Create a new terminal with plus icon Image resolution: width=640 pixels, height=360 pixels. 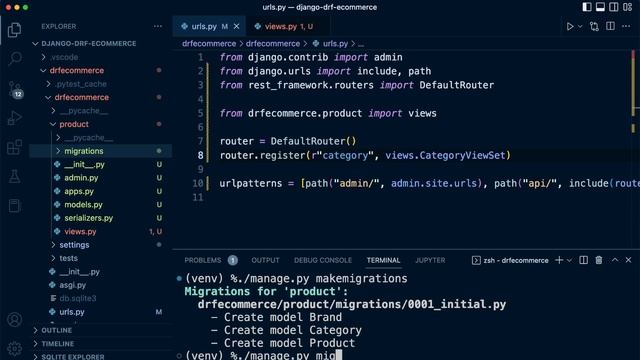[559, 260]
